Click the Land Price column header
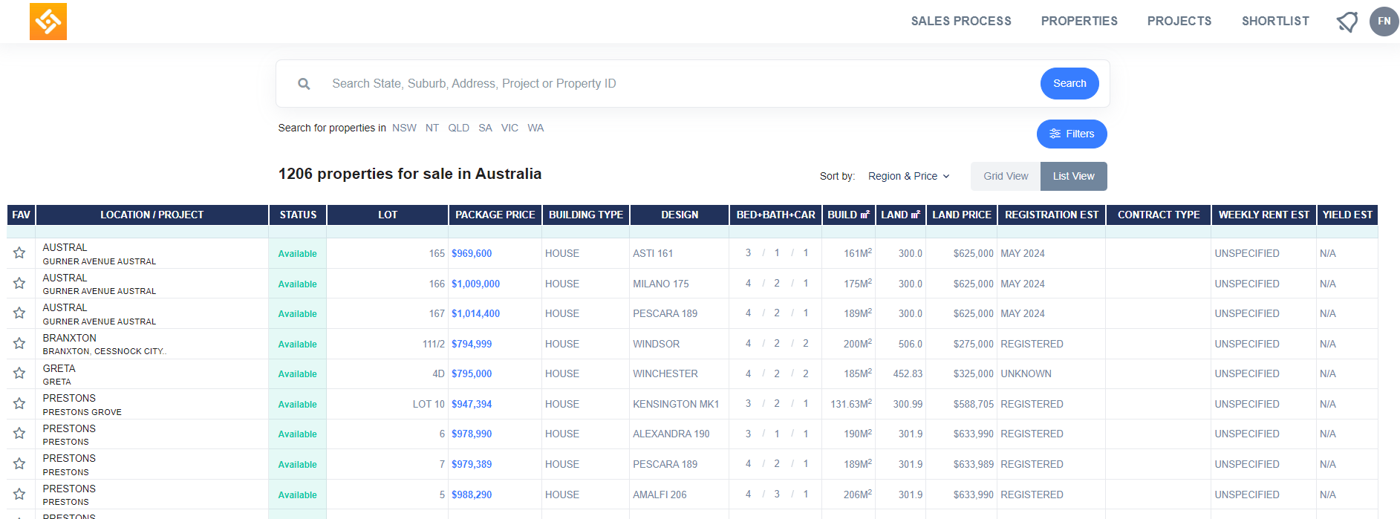The width and height of the screenshot is (1400, 519). [962, 215]
